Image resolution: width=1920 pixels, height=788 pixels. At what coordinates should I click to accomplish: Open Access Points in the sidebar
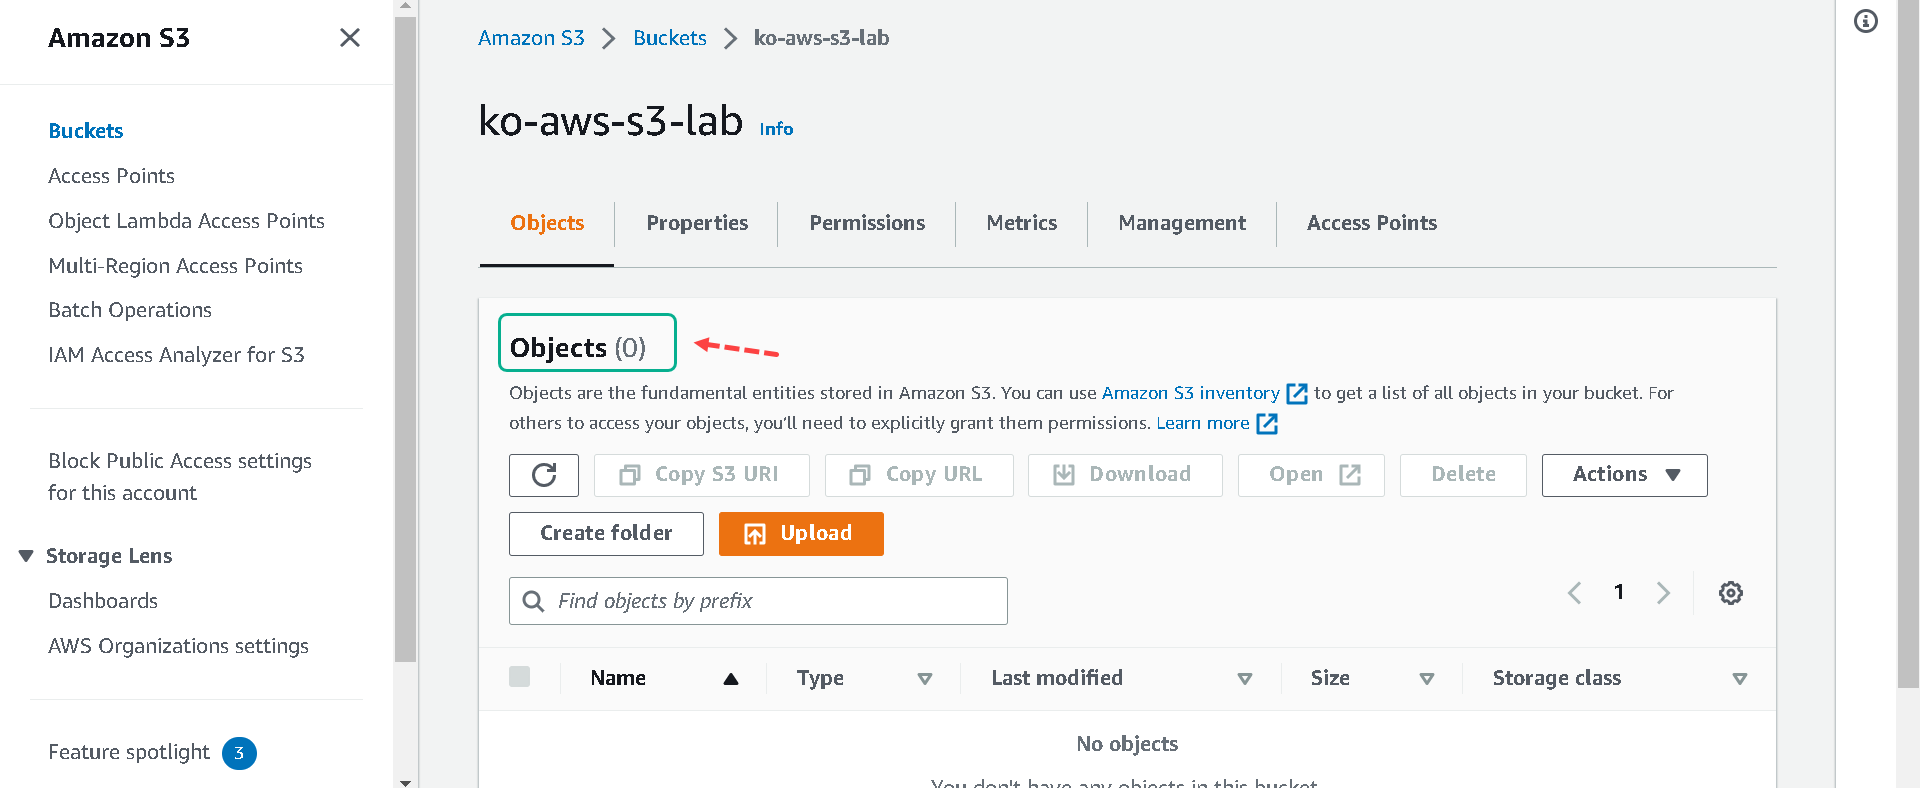point(111,176)
